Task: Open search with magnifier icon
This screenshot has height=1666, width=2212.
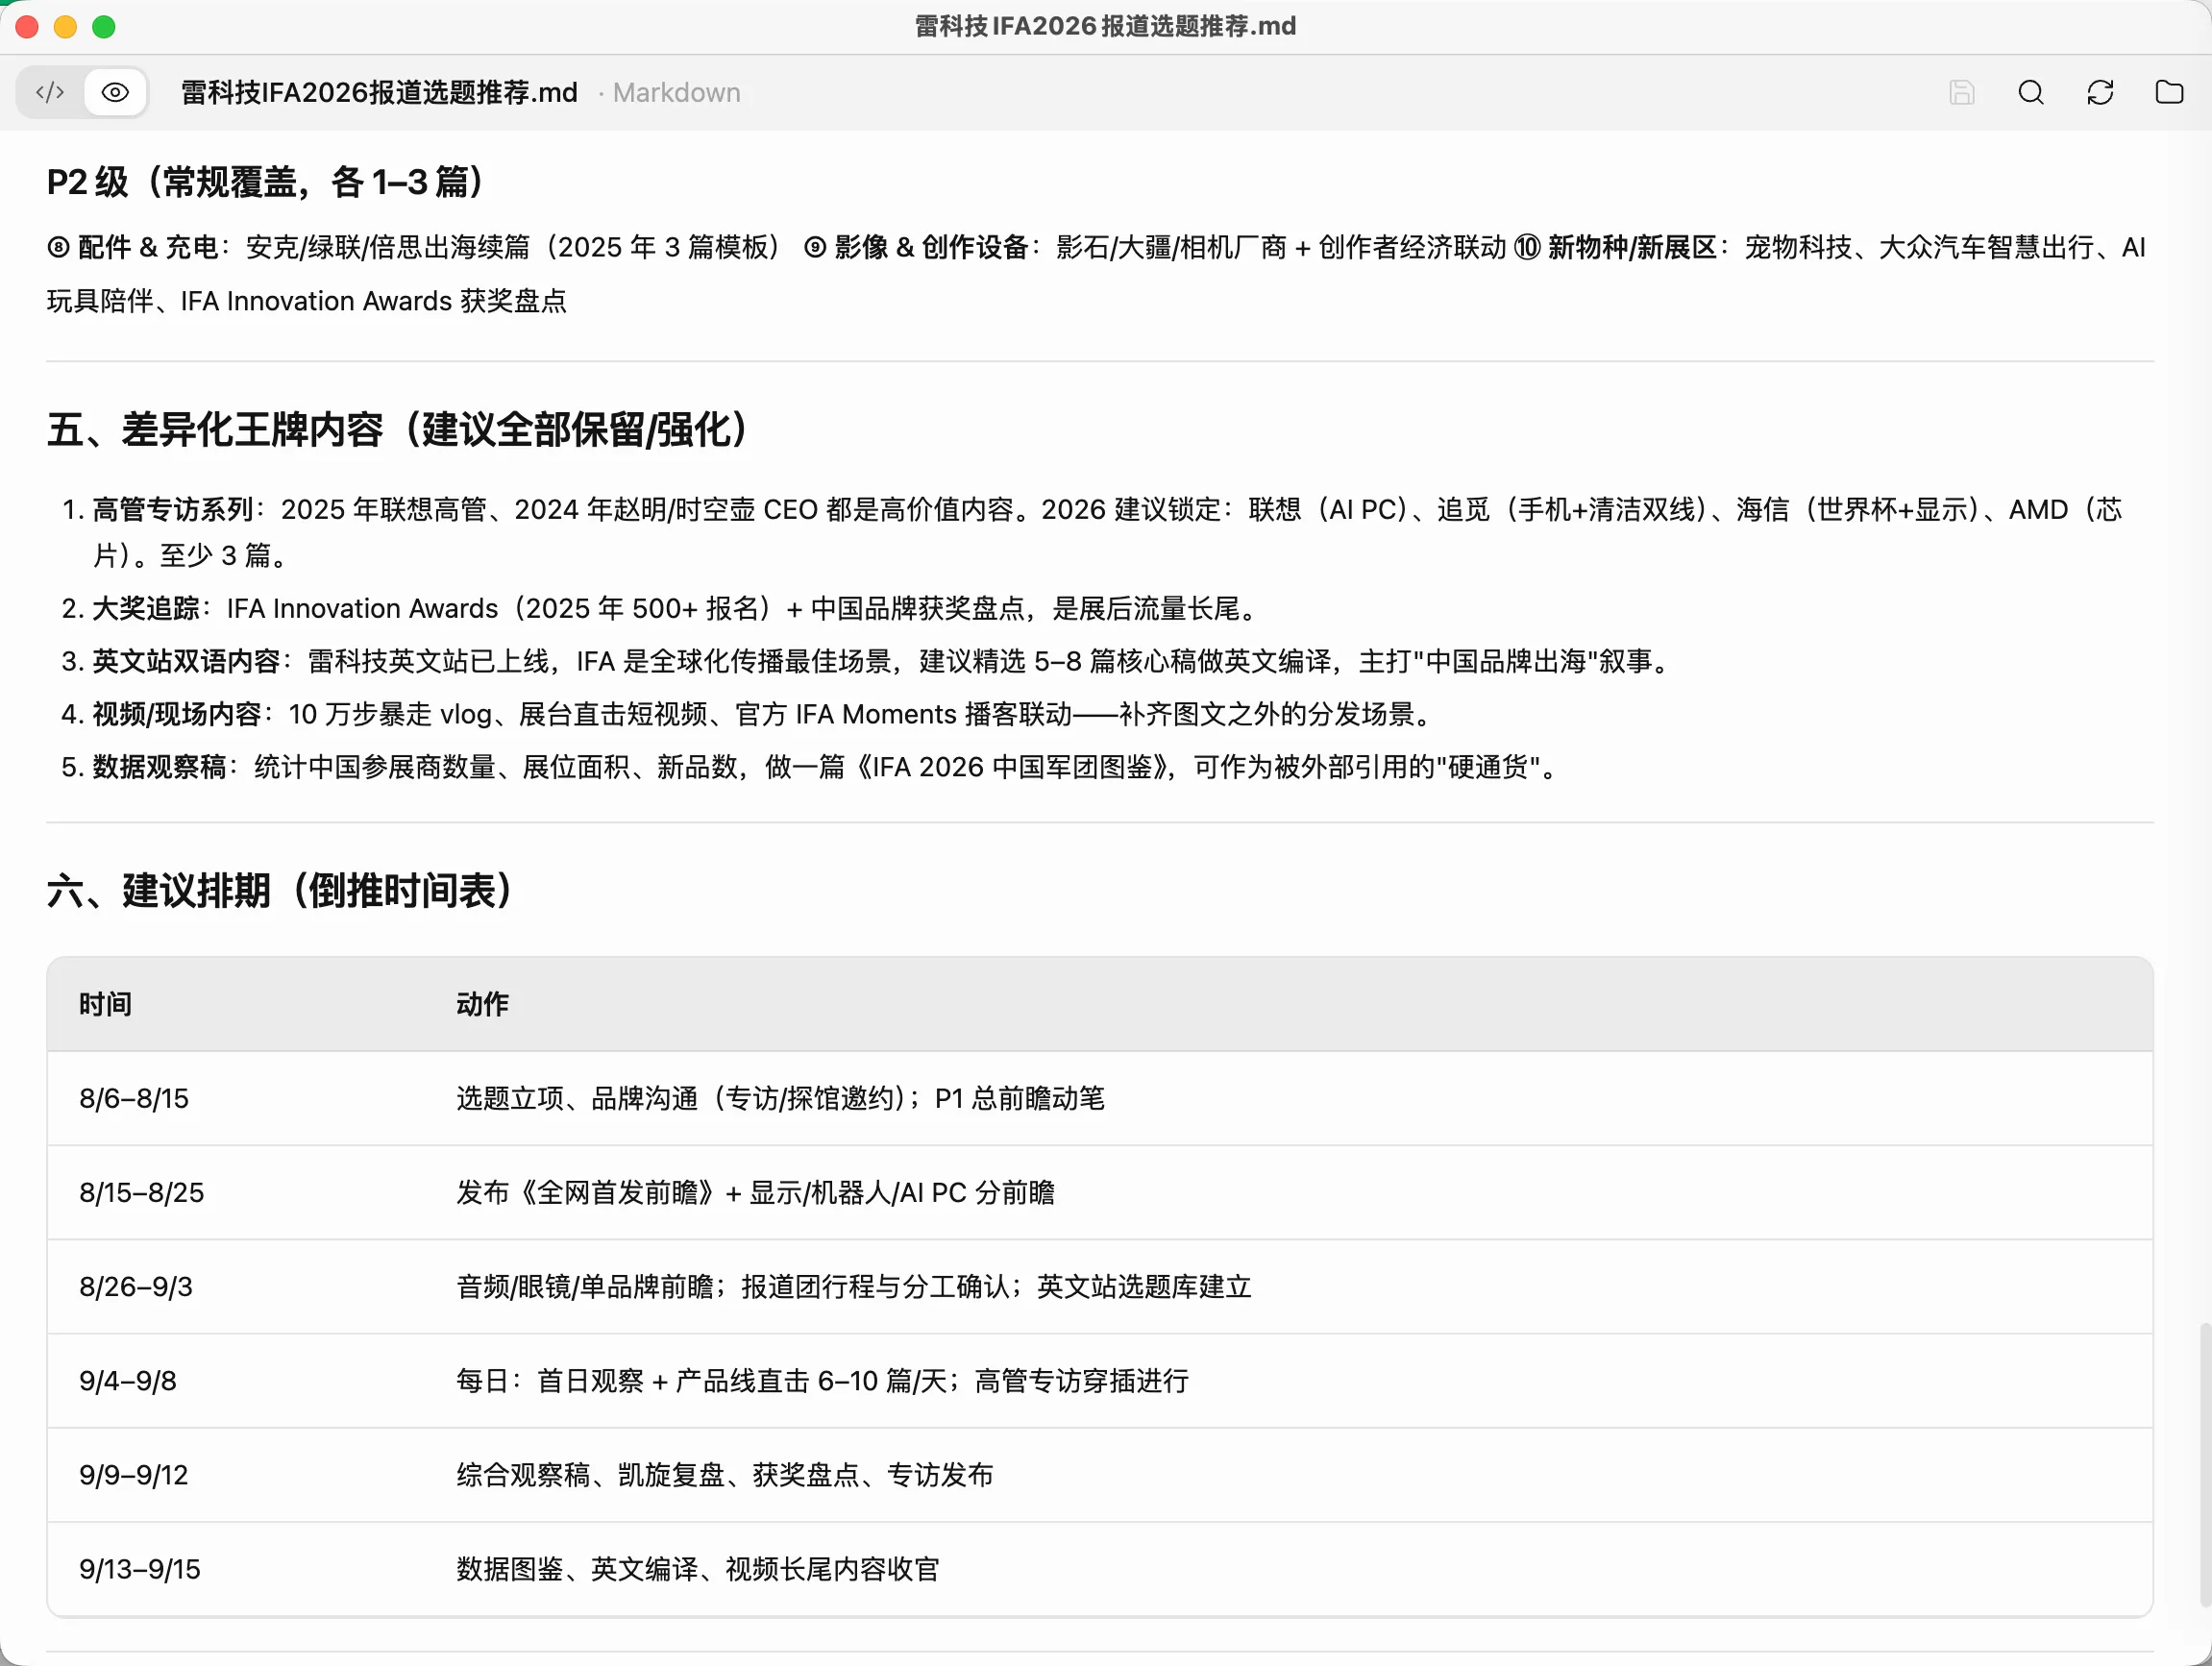Action: [x=2030, y=93]
